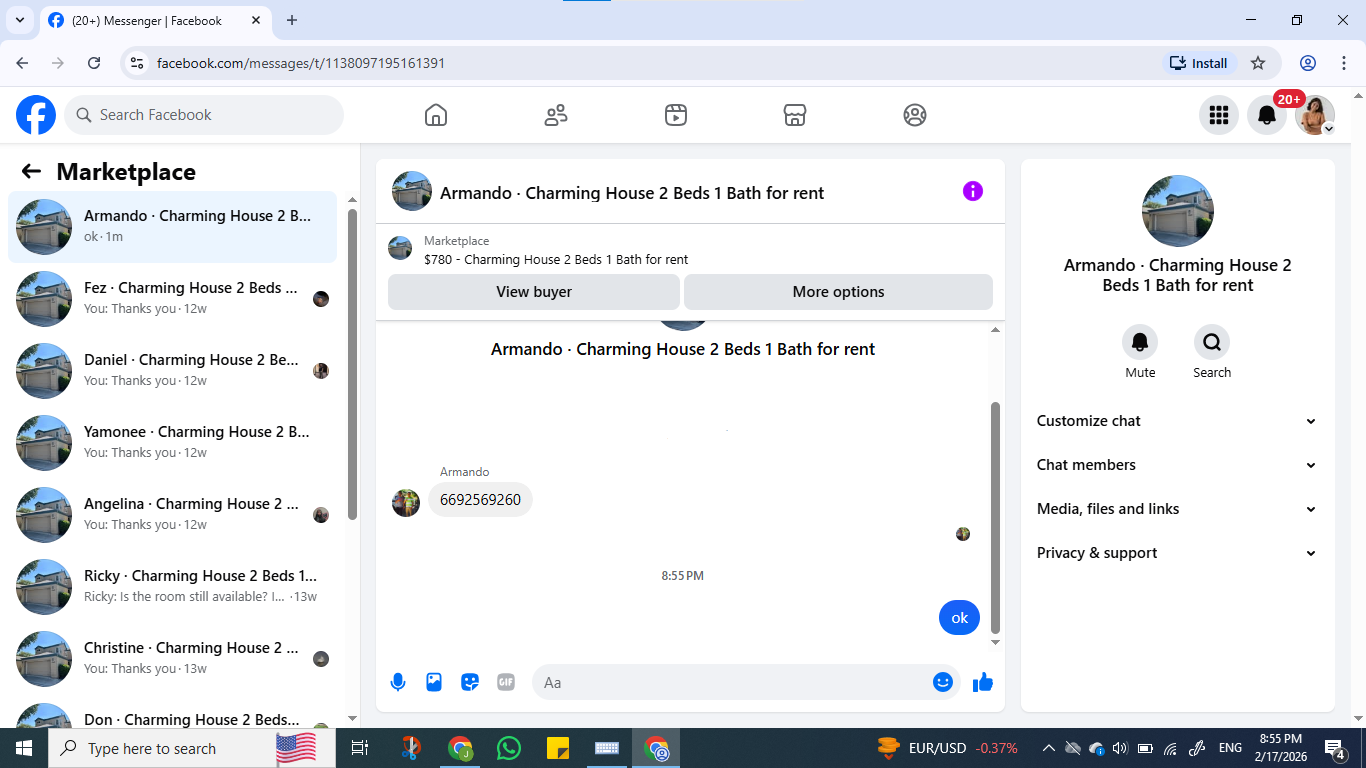This screenshot has height=768, width=1366.
Task: Open the Friends icon in top navigation
Action: [x=556, y=115]
